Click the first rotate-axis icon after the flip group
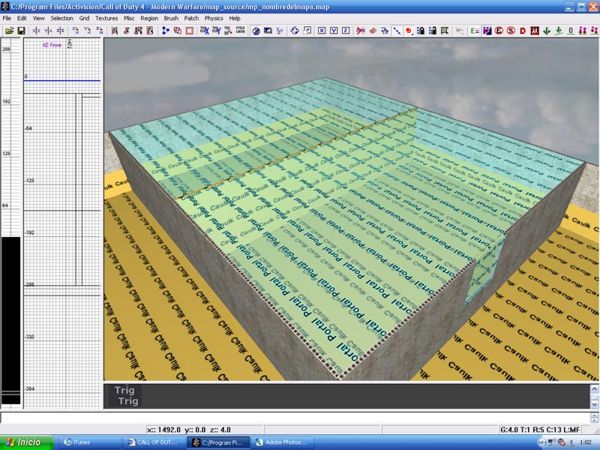The width and height of the screenshot is (600, 450). (75, 31)
